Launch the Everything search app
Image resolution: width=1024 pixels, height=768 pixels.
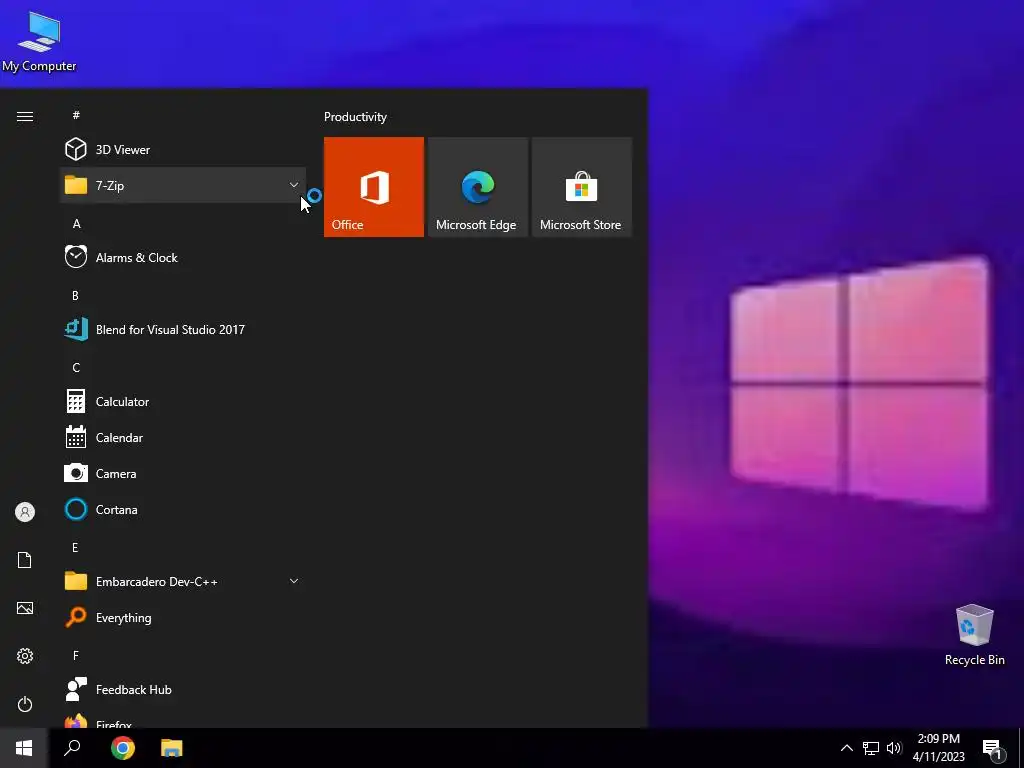pyautogui.click(x=183, y=617)
